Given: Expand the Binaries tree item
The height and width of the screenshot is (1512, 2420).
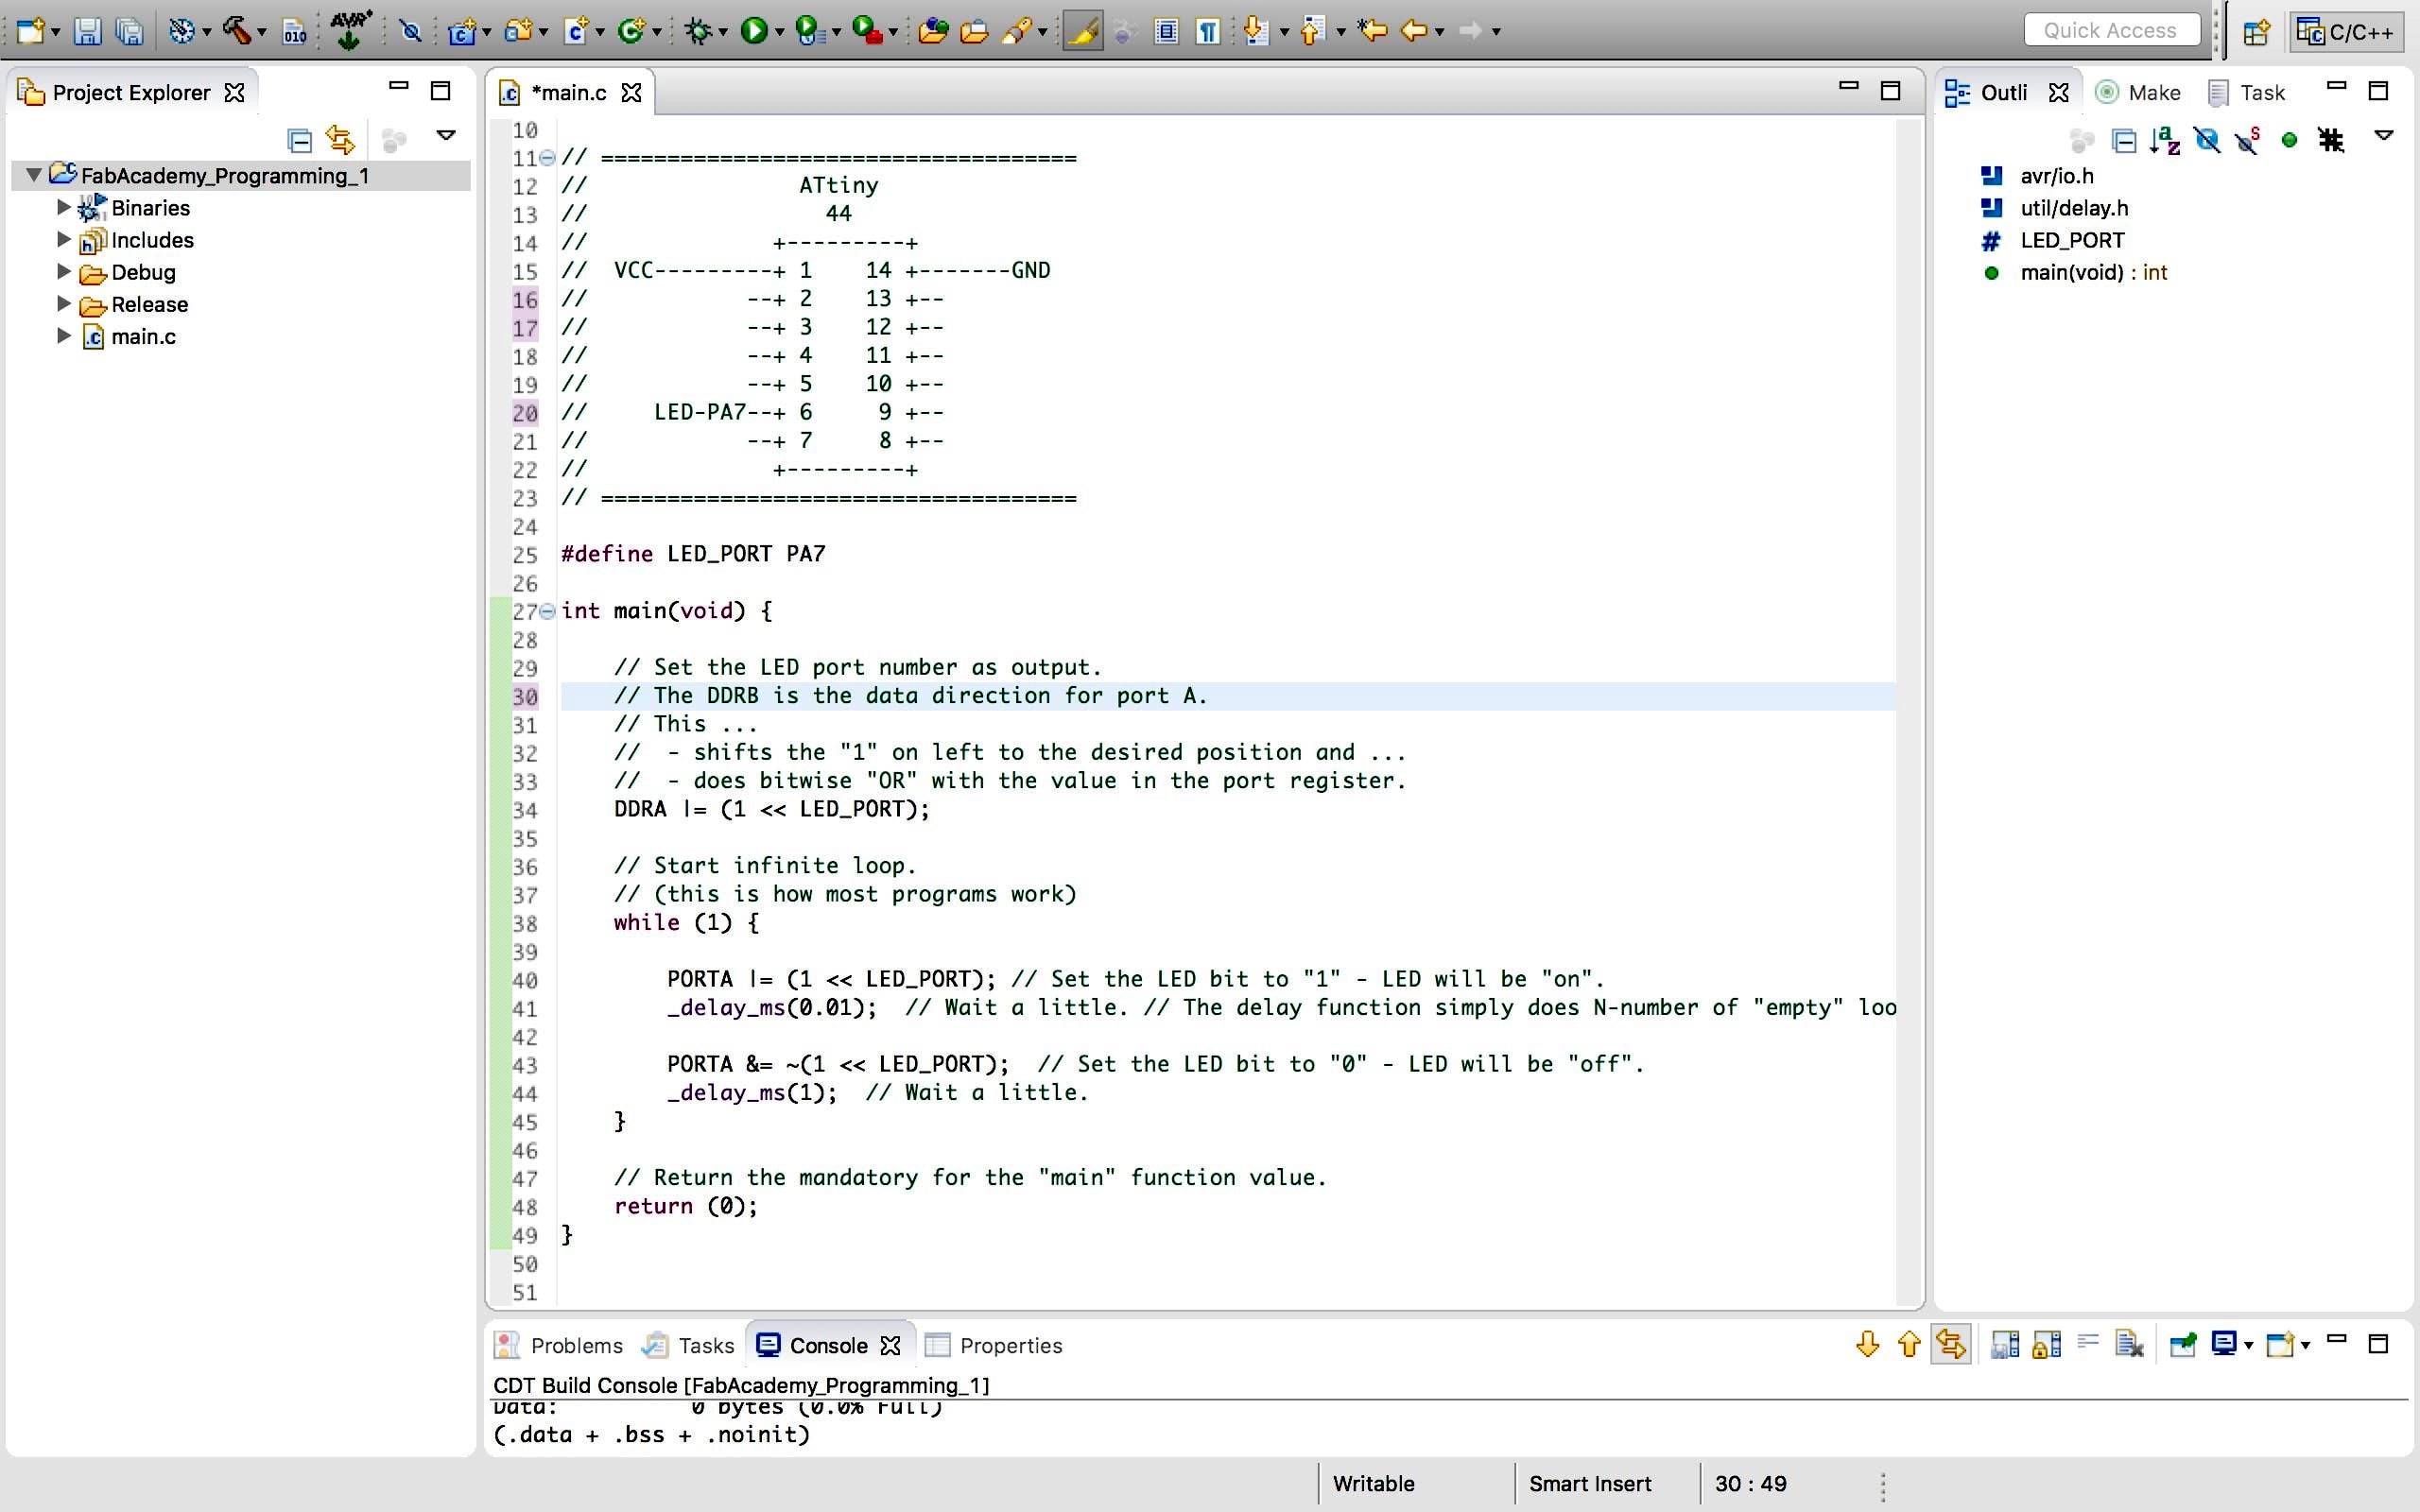Looking at the screenshot, I should click(62, 207).
